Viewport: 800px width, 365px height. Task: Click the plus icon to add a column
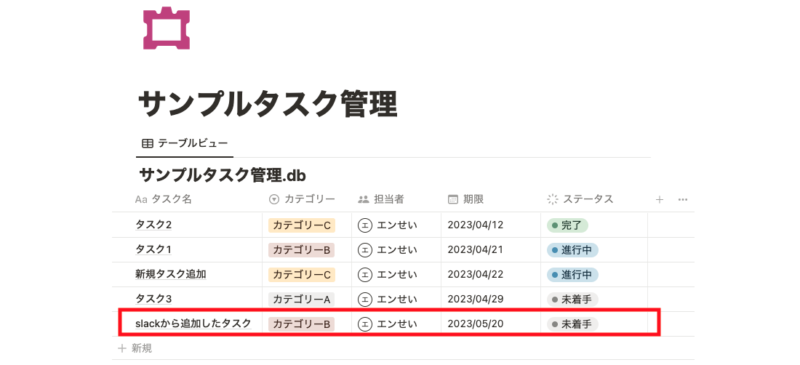click(x=659, y=200)
